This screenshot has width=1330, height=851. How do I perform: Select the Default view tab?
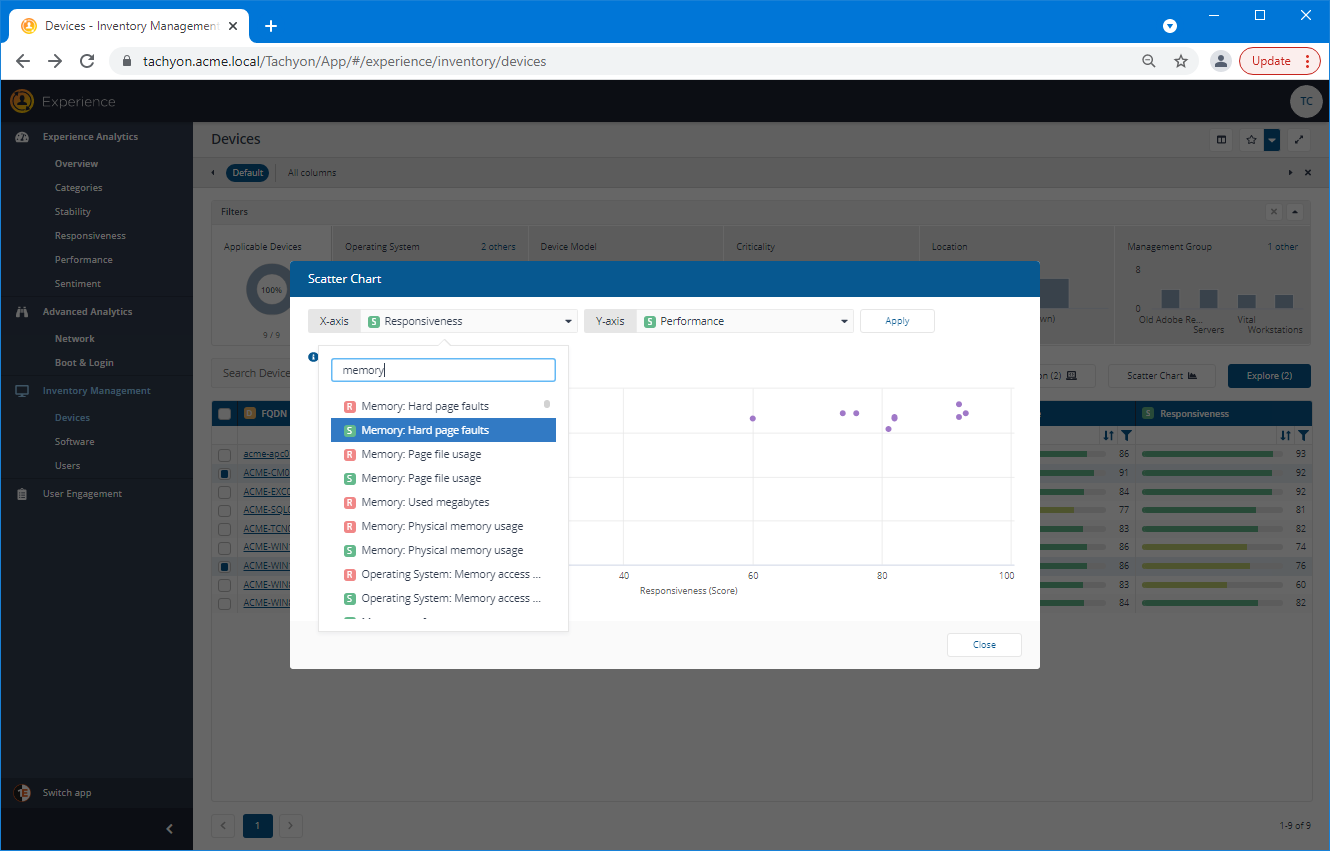[x=248, y=173]
